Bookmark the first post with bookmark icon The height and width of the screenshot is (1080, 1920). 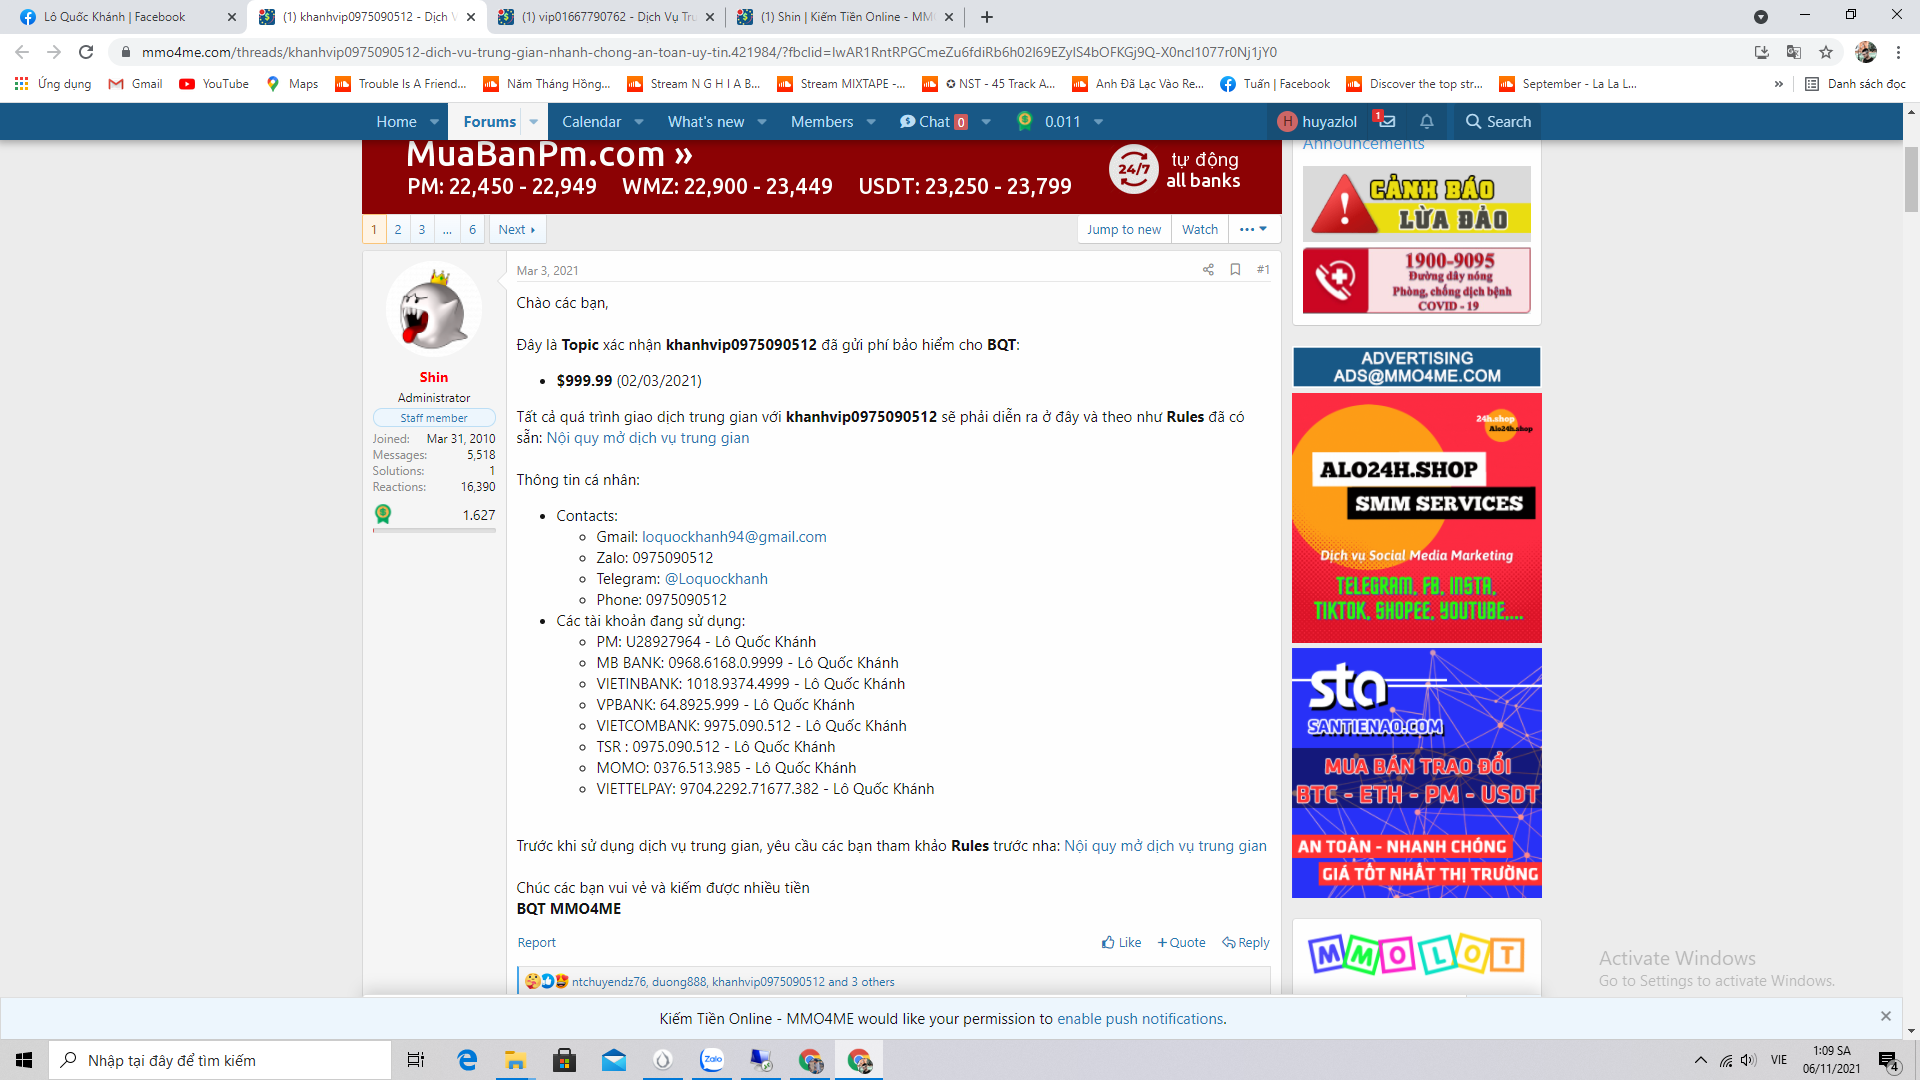[1235, 270]
